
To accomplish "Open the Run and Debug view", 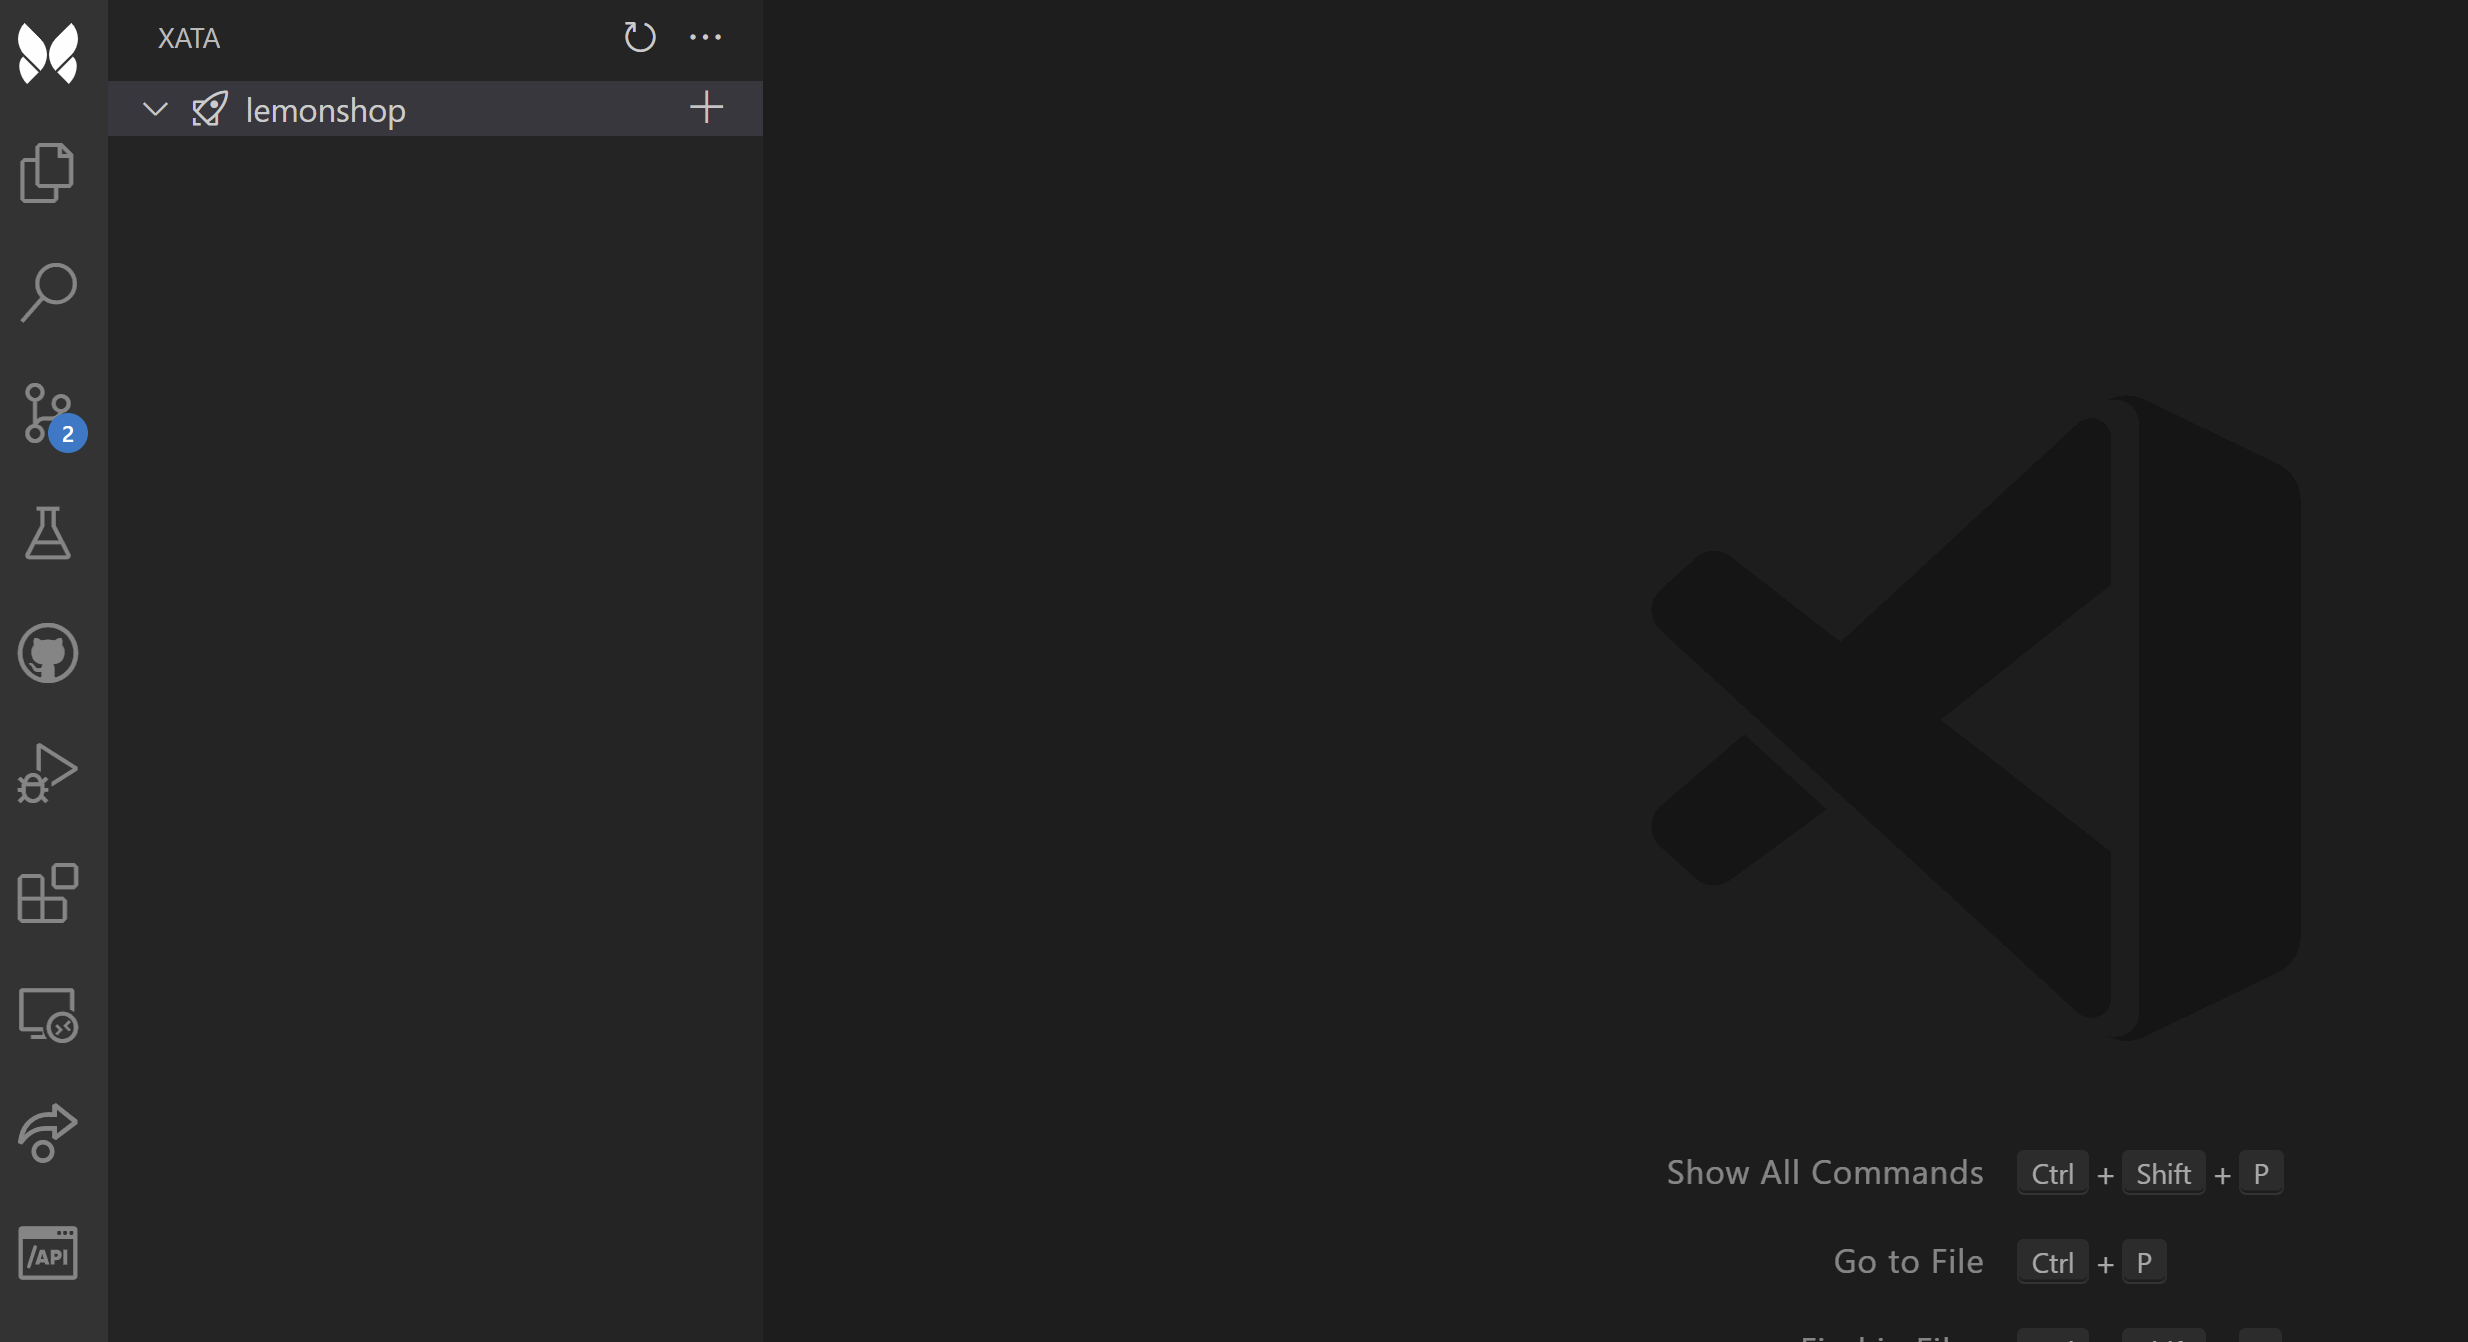I will (x=48, y=772).
